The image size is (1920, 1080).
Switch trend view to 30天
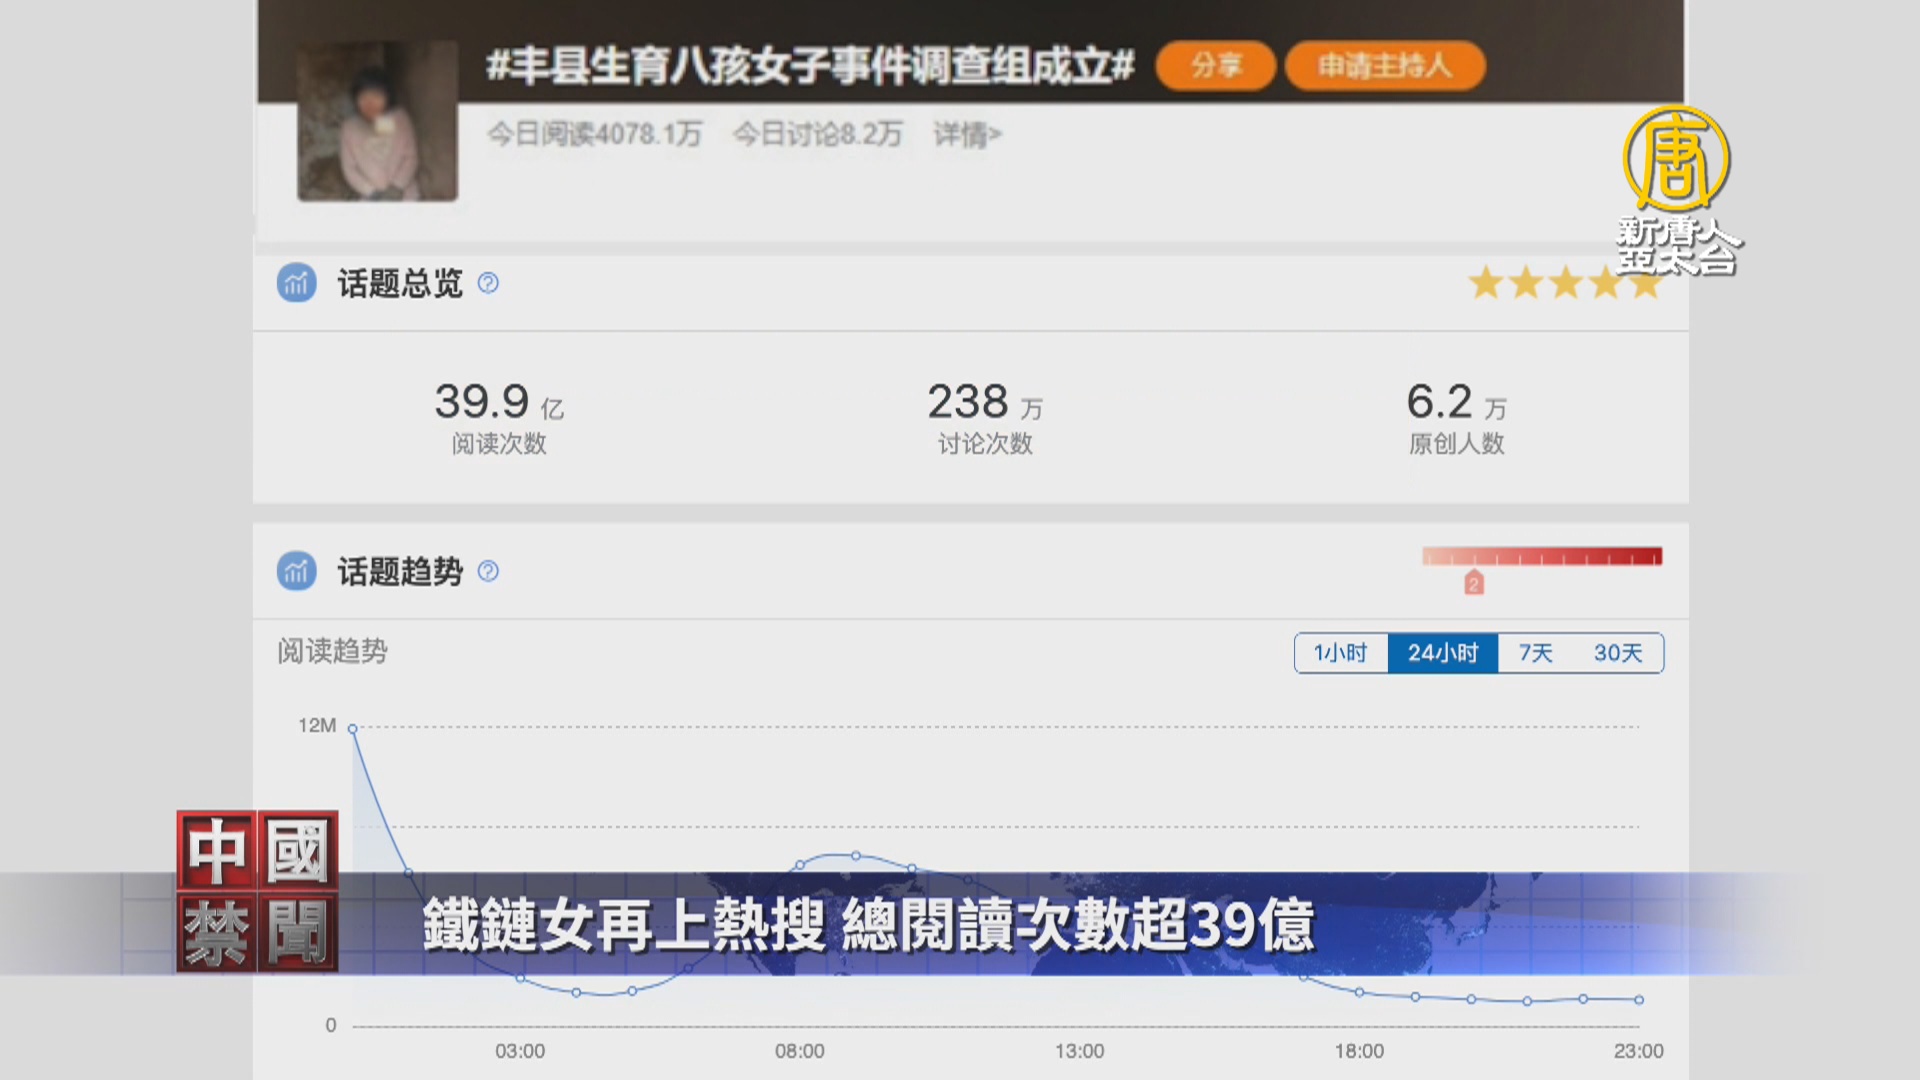pos(1617,653)
